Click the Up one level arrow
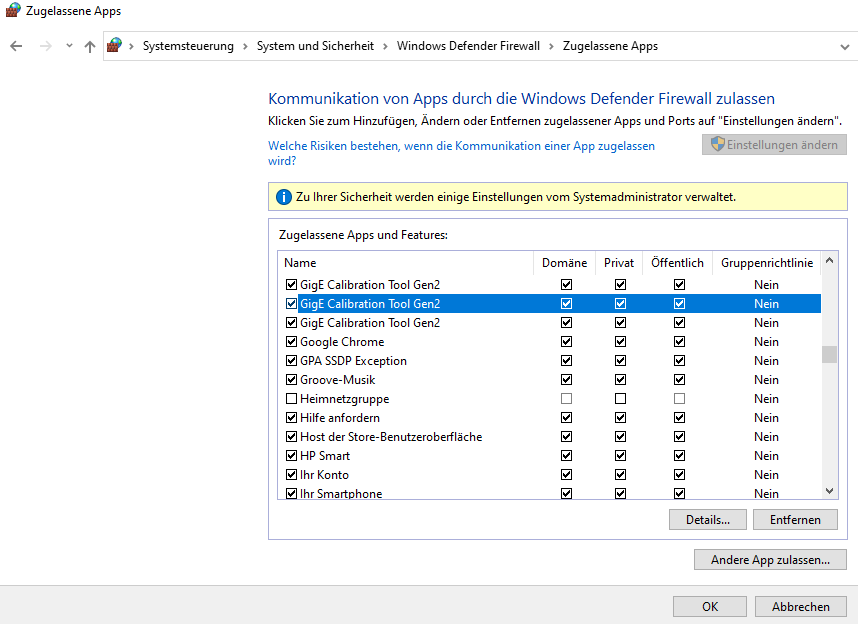Viewport: 858px width, 624px height. click(90, 46)
